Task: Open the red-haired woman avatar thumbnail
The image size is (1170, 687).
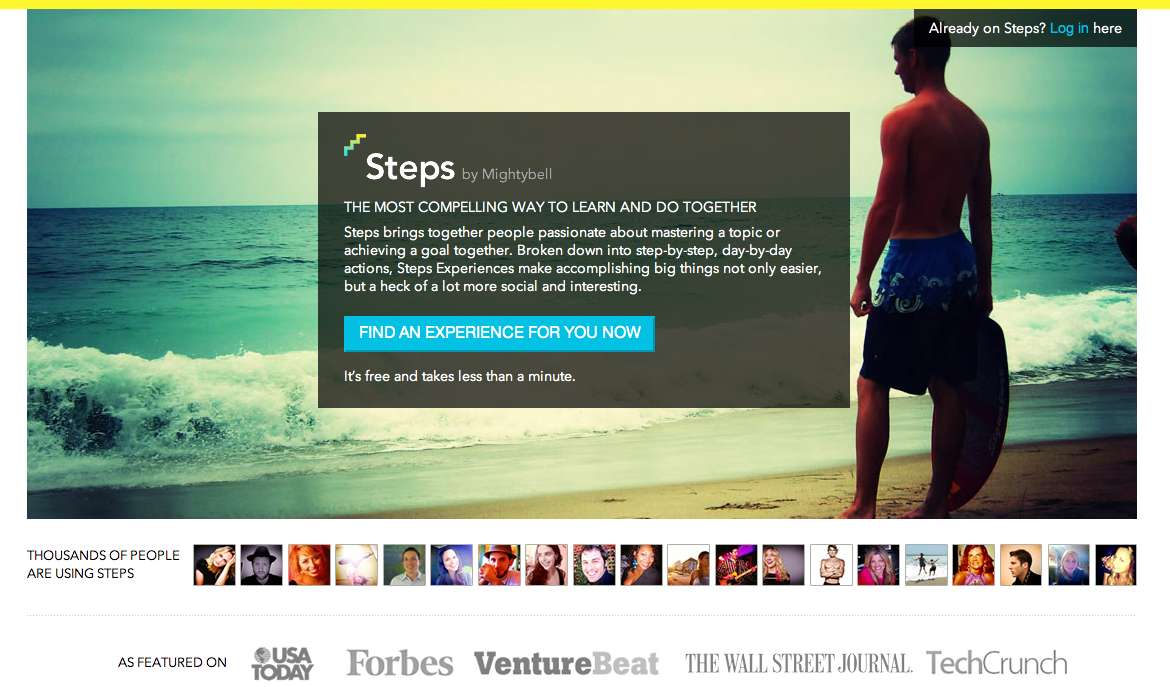Action: pyautogui.click(x=309, y=565)
